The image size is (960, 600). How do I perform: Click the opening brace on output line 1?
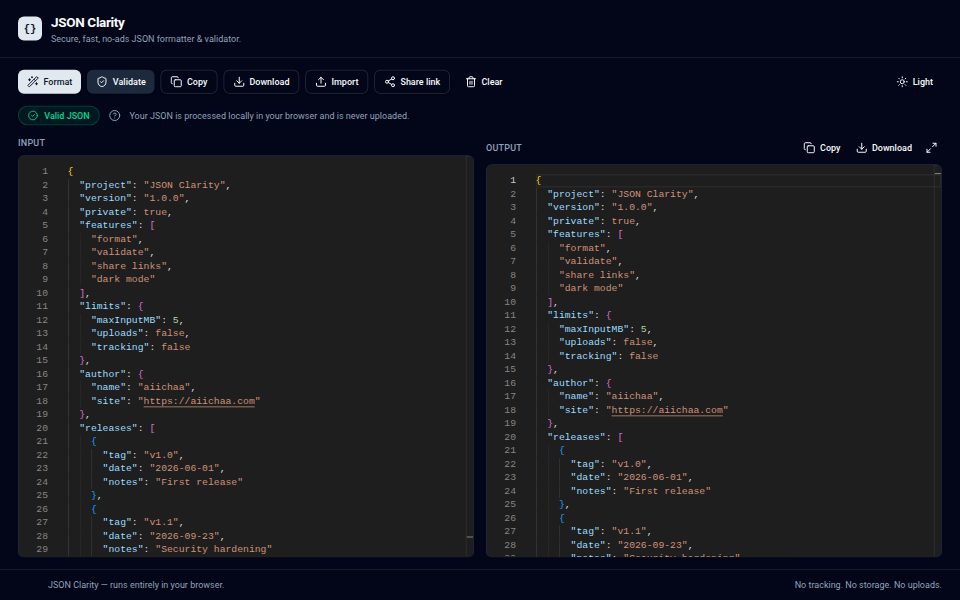tap(538, 180)
